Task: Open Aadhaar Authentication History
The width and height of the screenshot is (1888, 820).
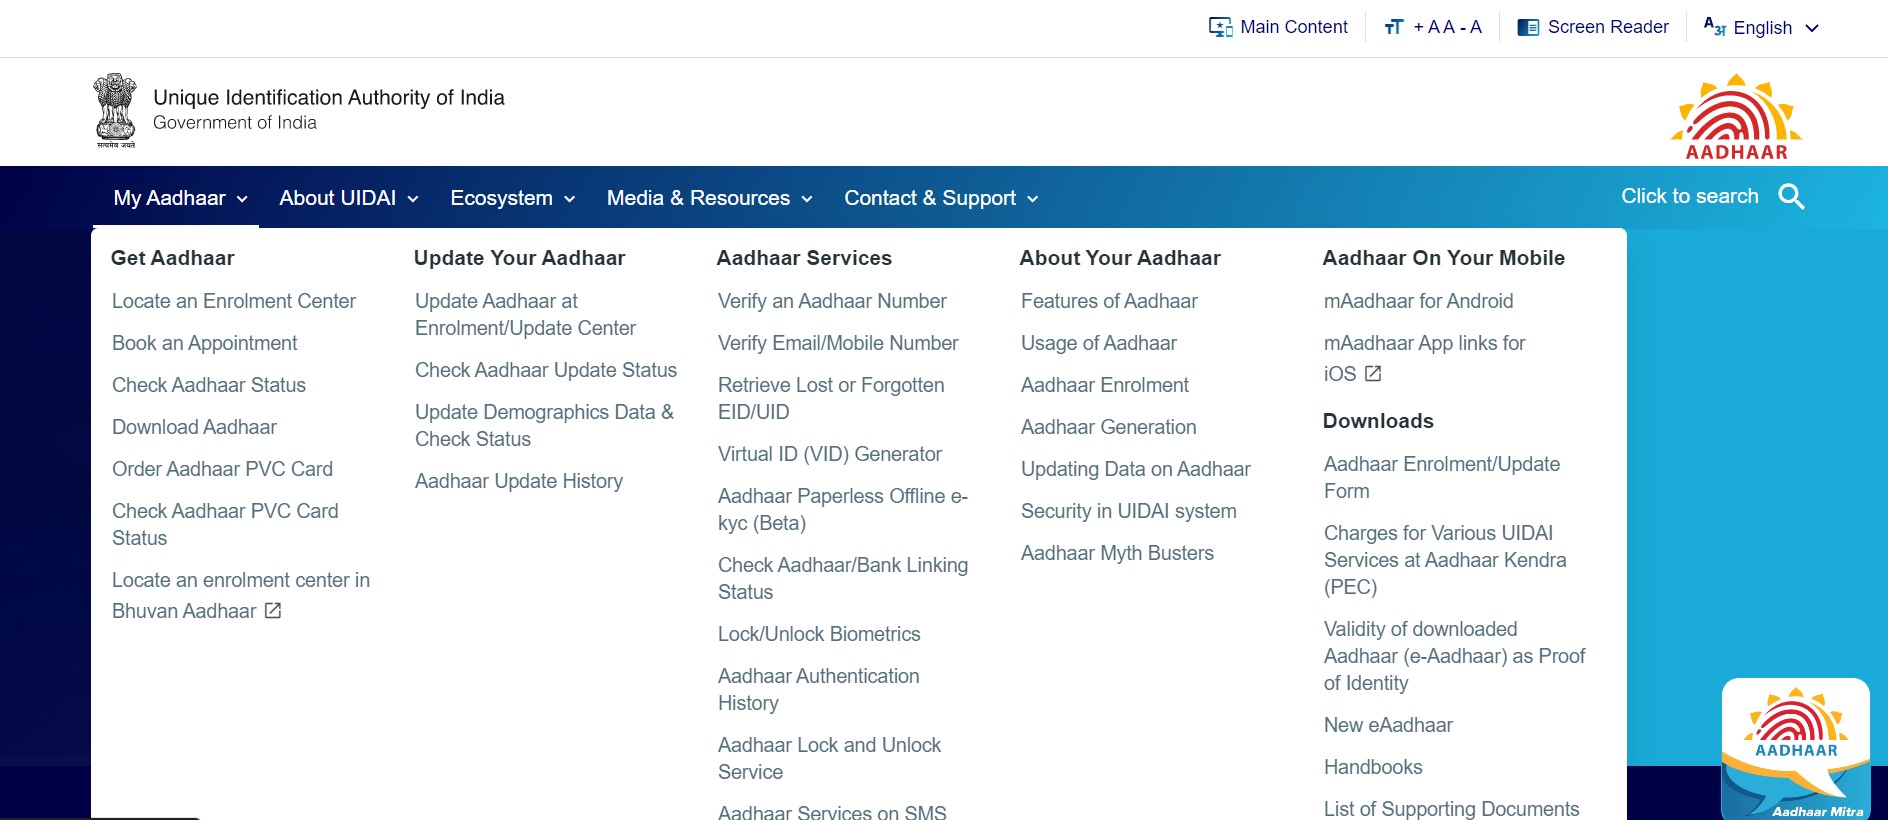Action: [x=818, y=689]
